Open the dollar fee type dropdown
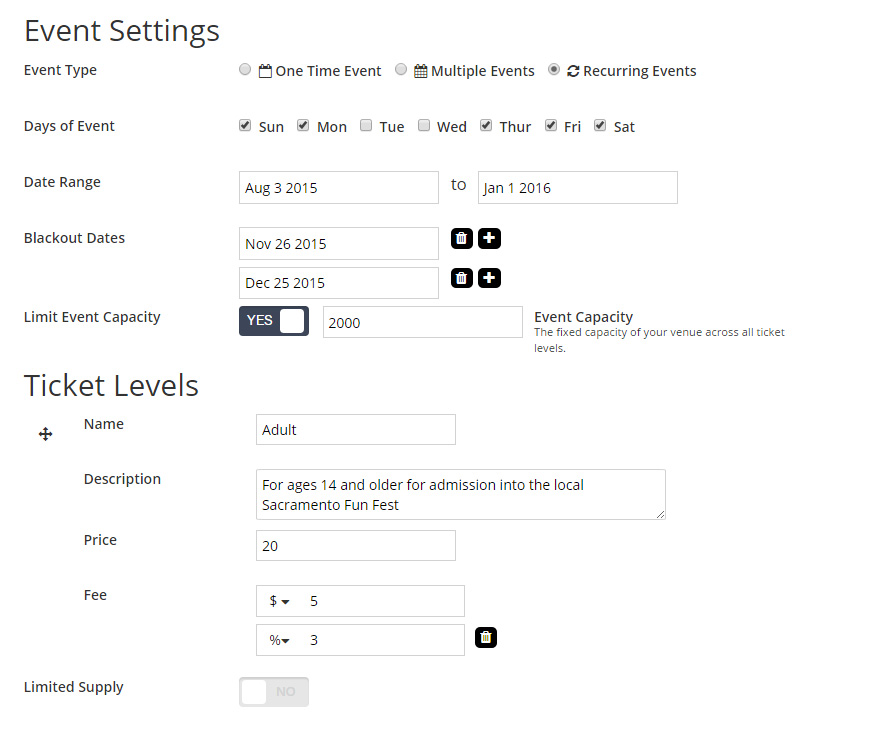Screen dimensions: 893x738 279,601
